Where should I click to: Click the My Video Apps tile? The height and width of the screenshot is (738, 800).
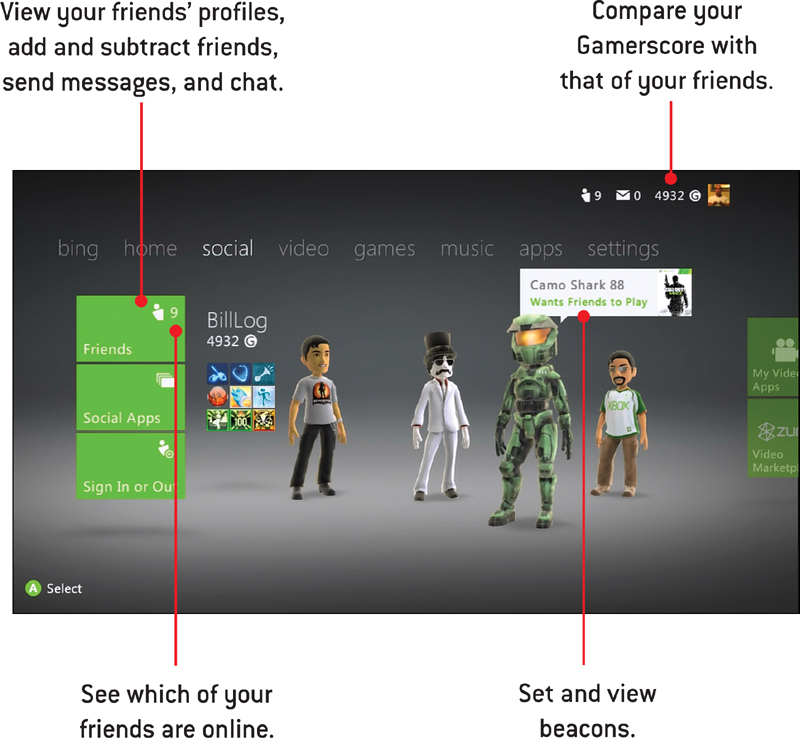click(x=773, y=357)
